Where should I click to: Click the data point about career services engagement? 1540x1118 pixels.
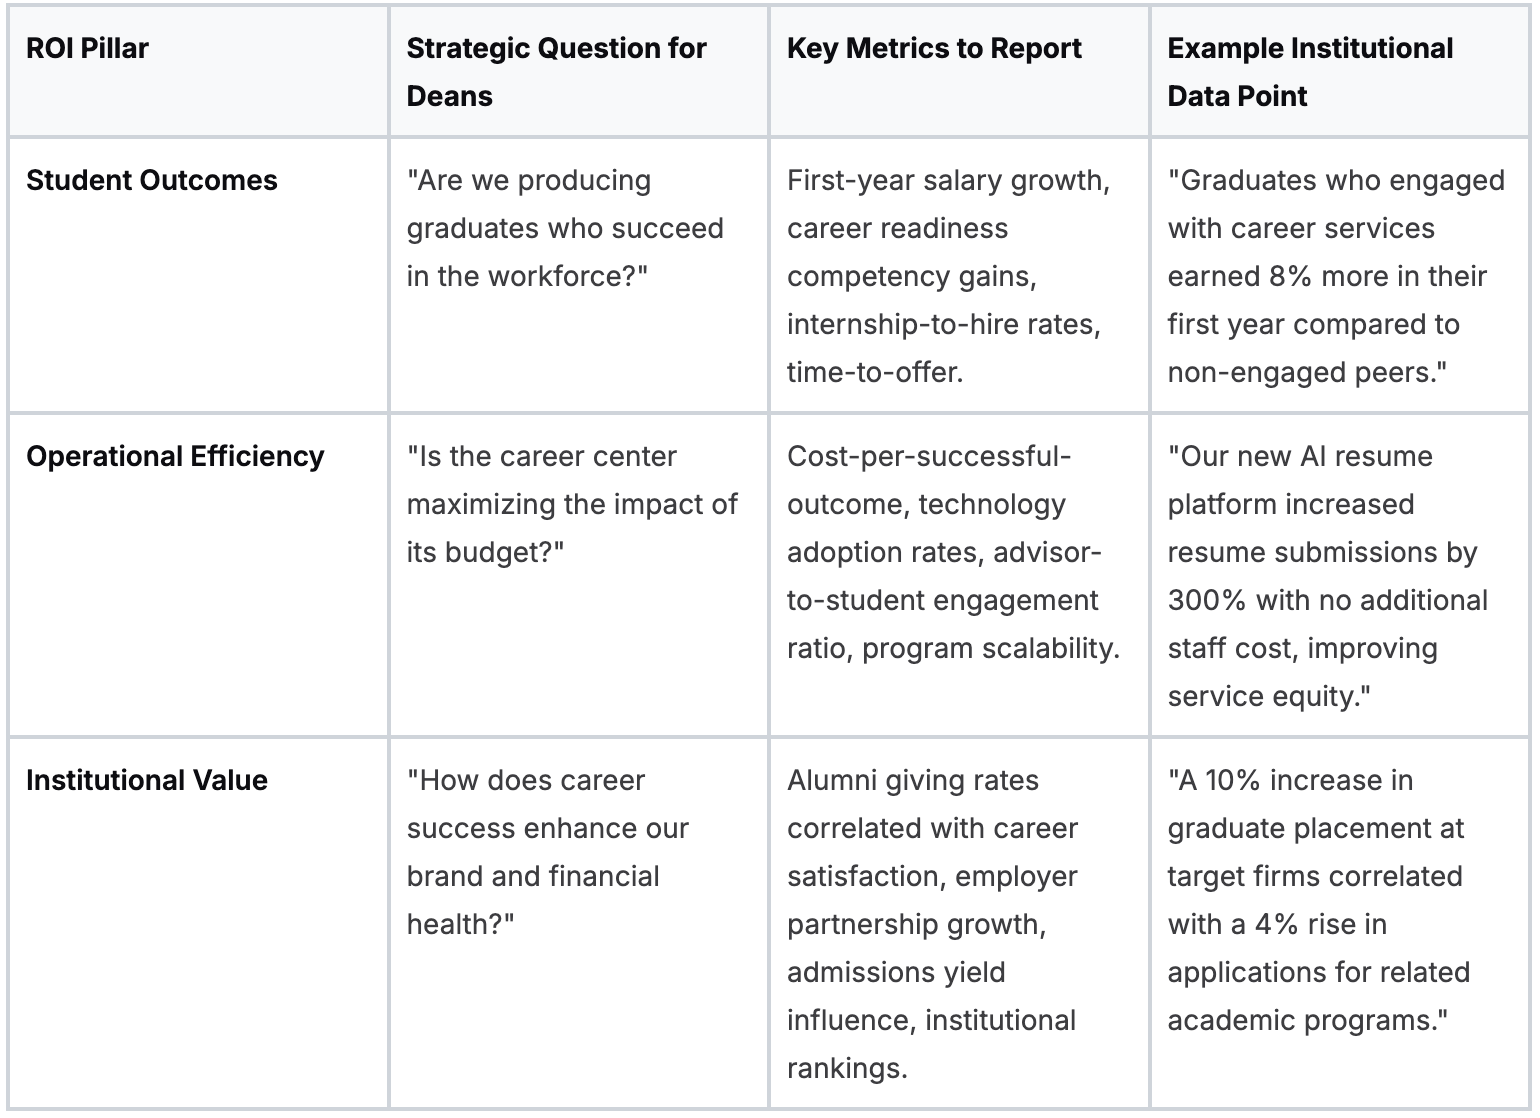point(1335,276)
